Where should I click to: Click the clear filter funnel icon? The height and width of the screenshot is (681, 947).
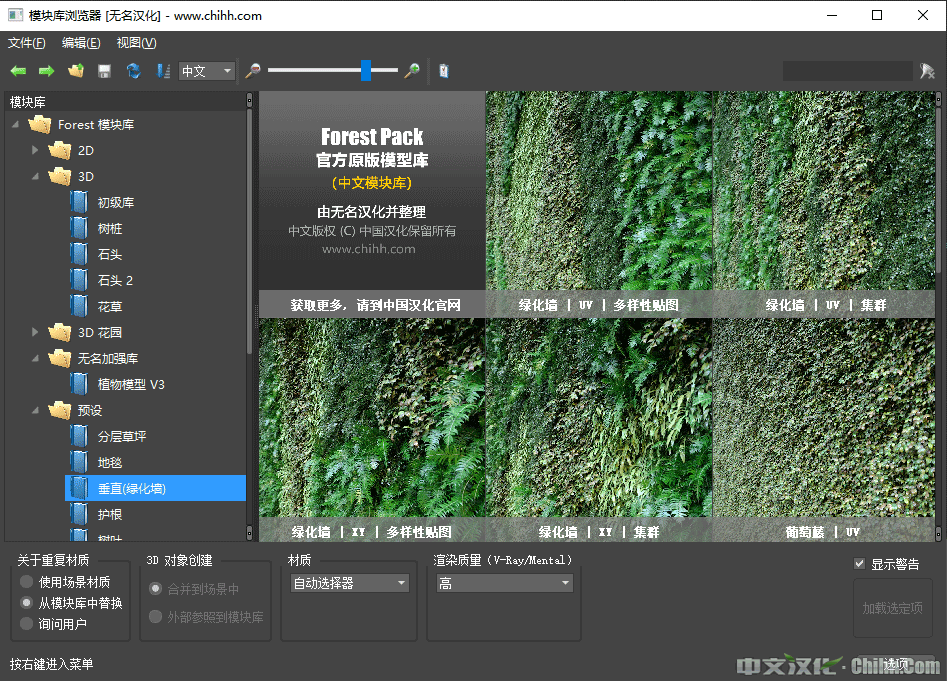tap(927, 71)
